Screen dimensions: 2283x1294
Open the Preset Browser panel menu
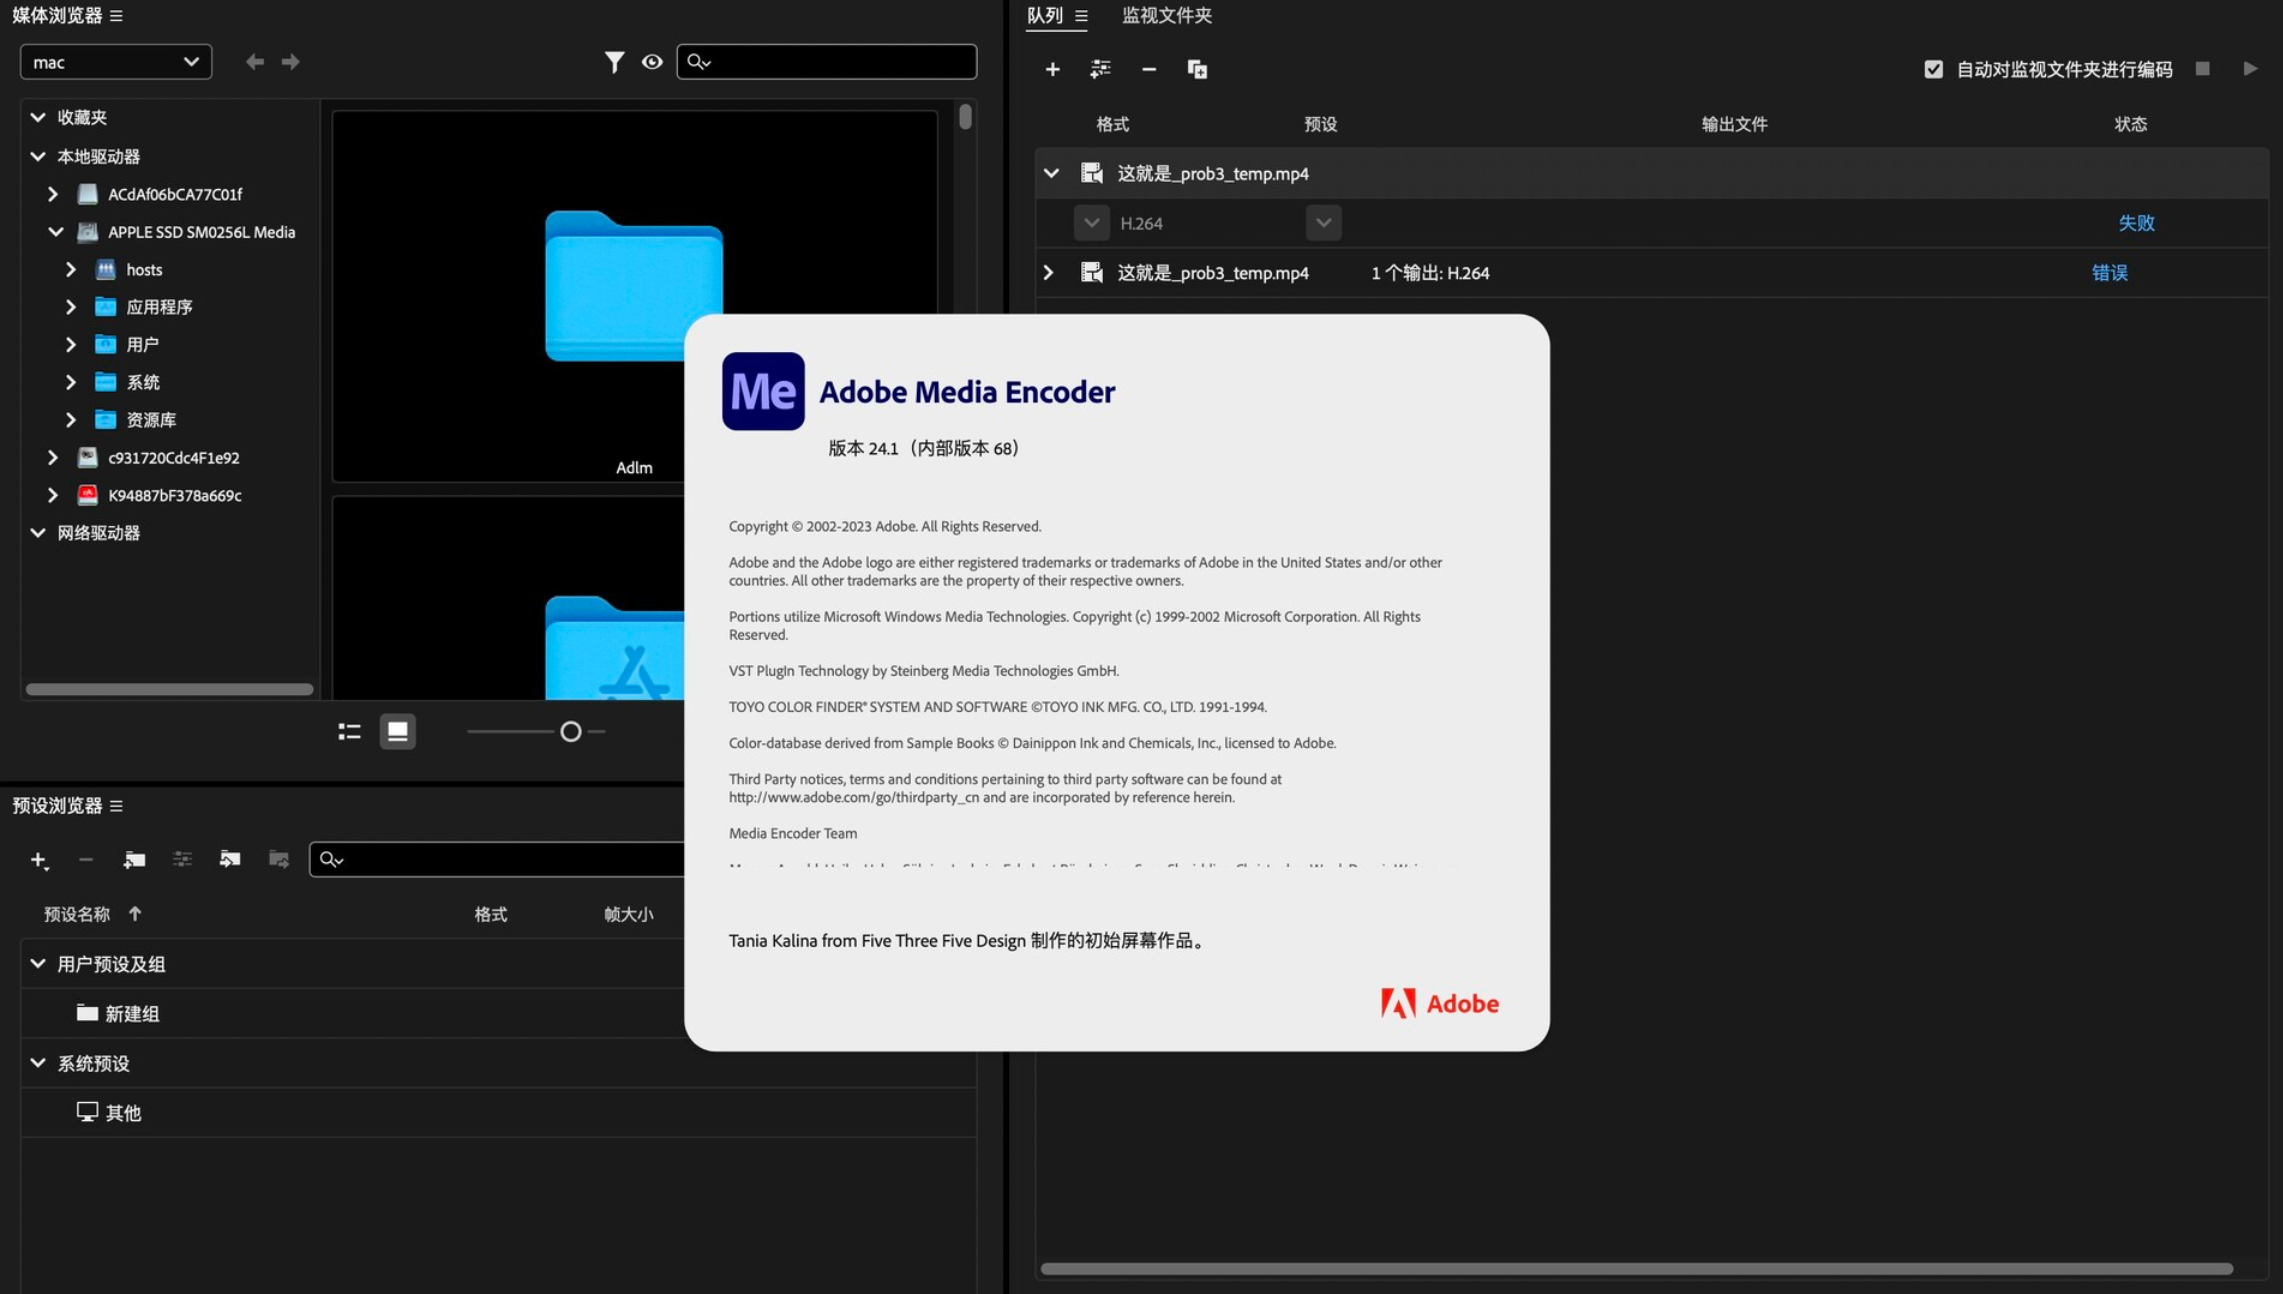click(x=116, y=806)
